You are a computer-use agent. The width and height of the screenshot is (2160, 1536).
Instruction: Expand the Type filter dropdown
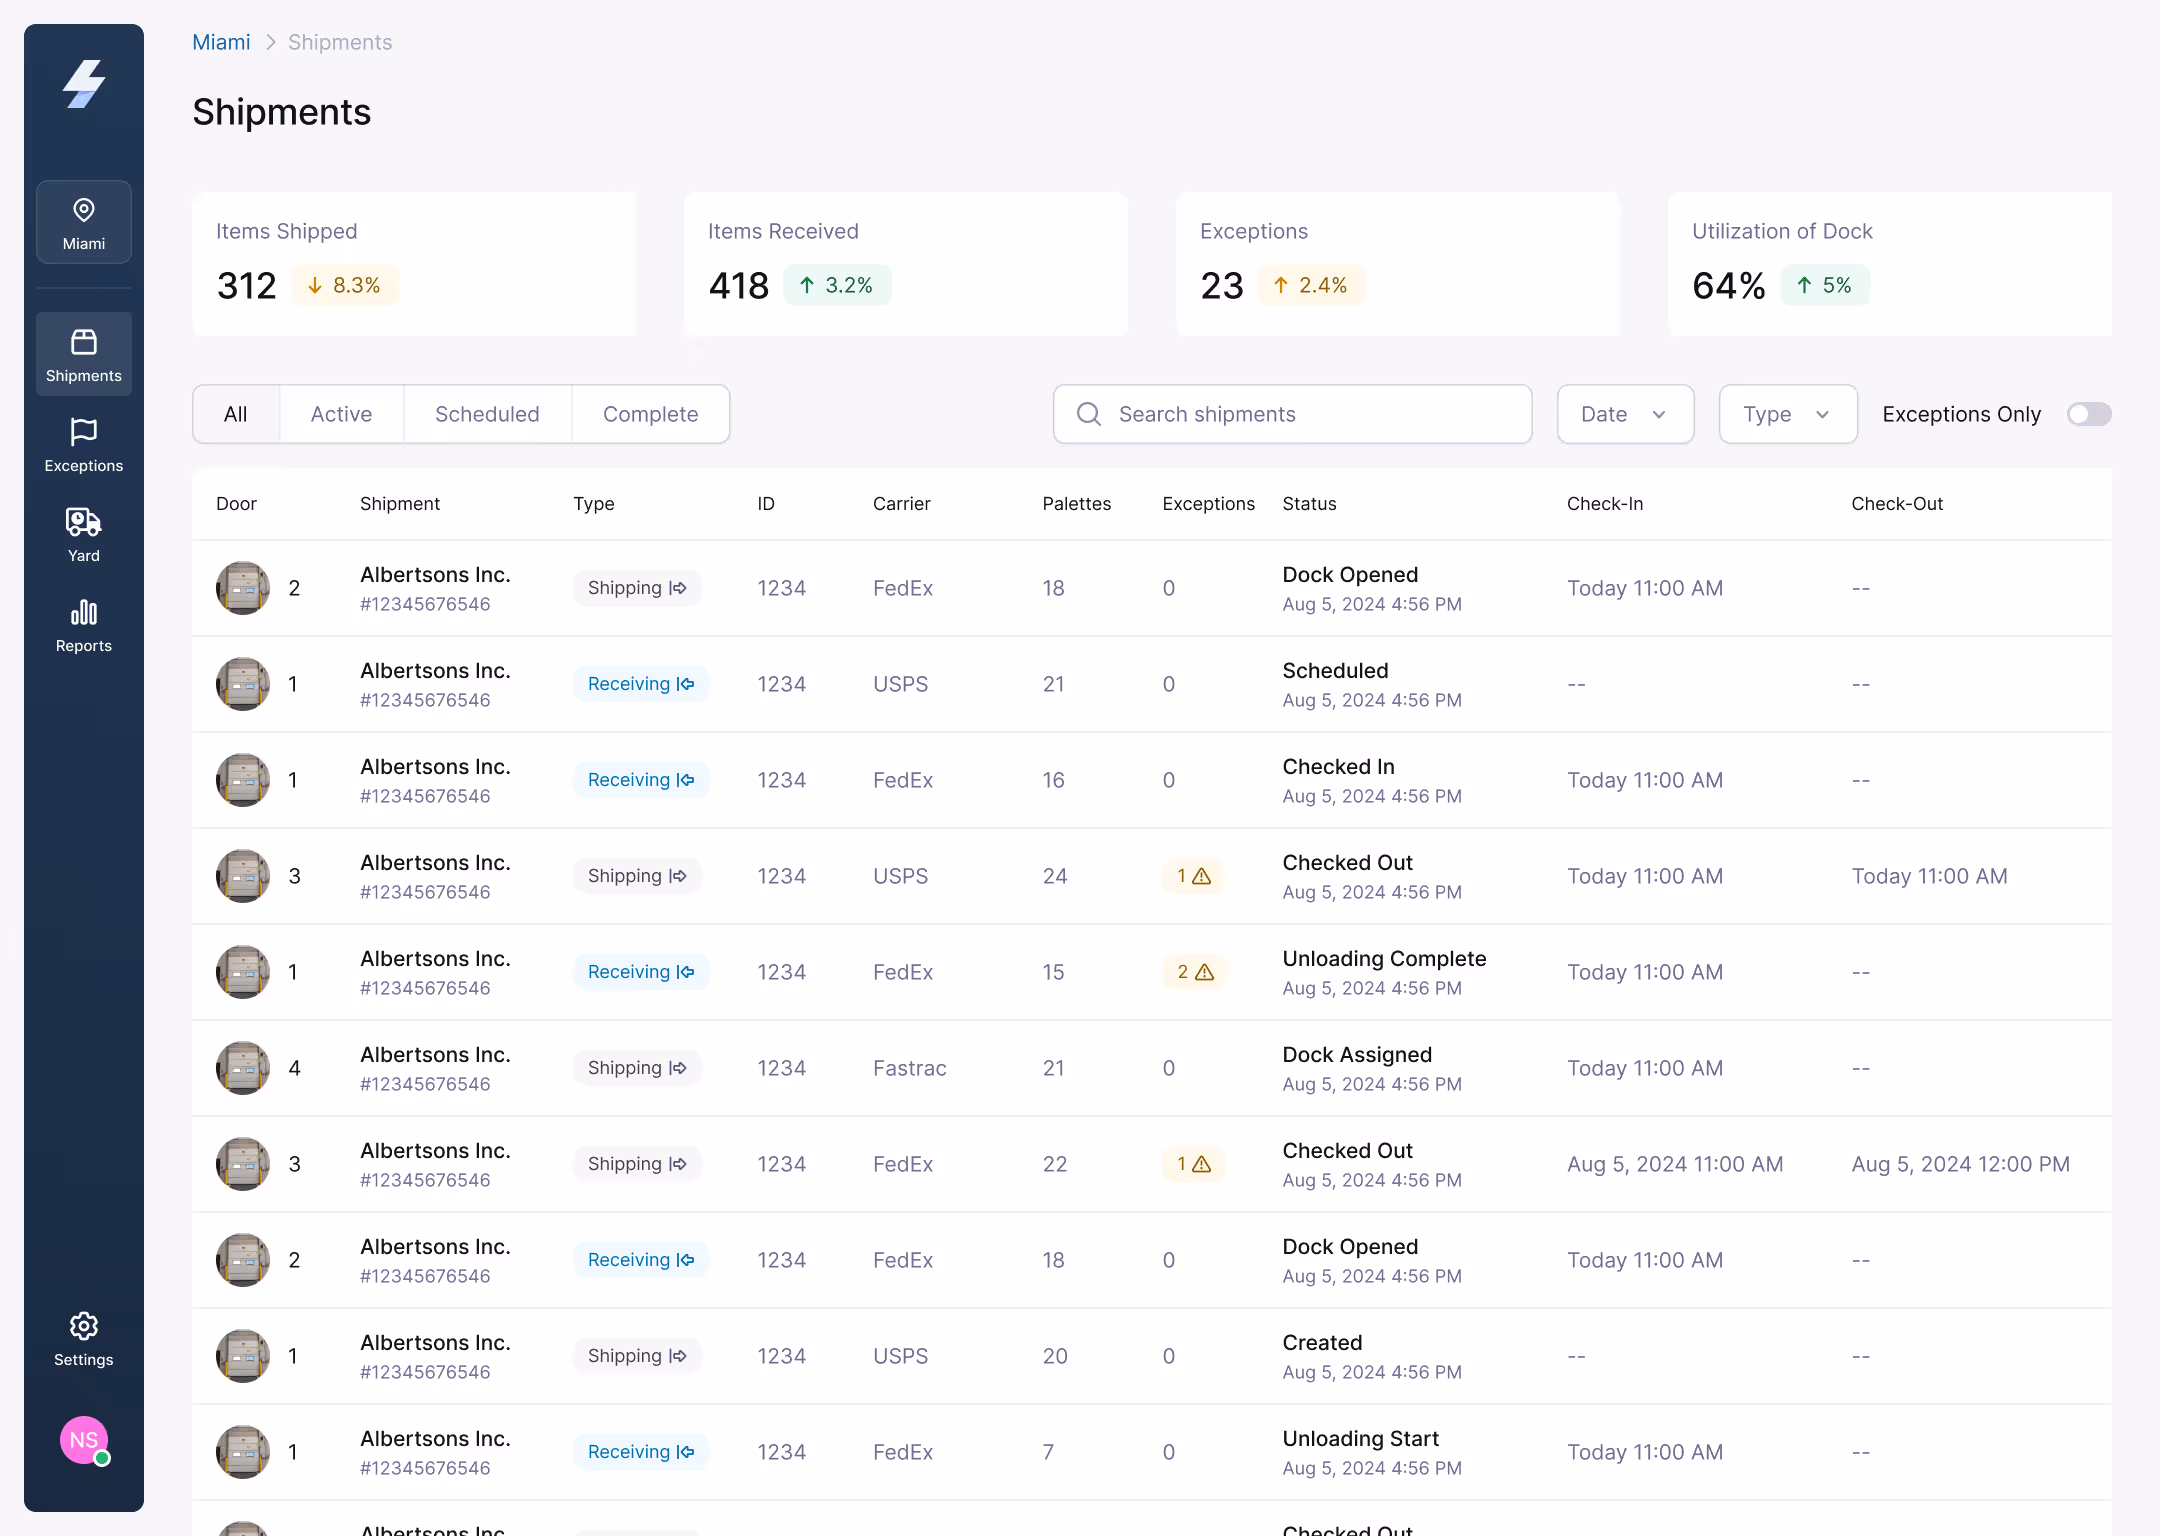coord(1787,414)
